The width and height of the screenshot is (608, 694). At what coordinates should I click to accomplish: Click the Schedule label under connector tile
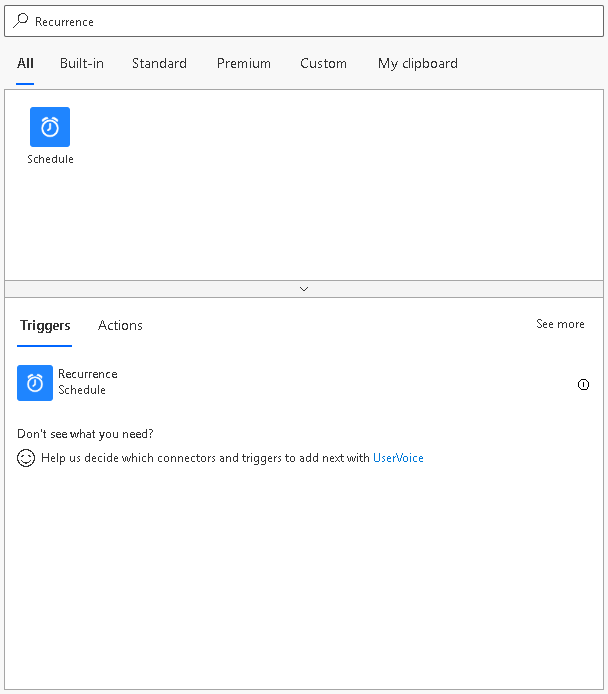tap(50, 159)
